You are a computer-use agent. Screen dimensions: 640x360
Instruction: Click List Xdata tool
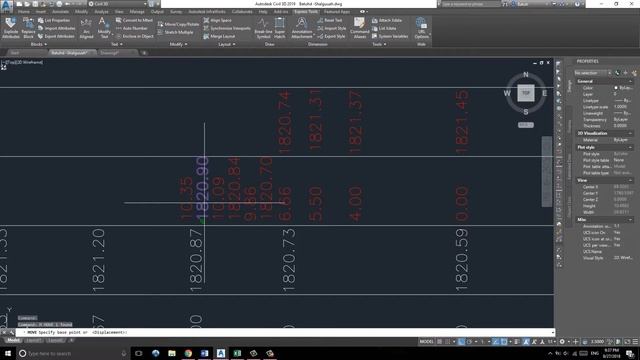[x=384, y=28]
